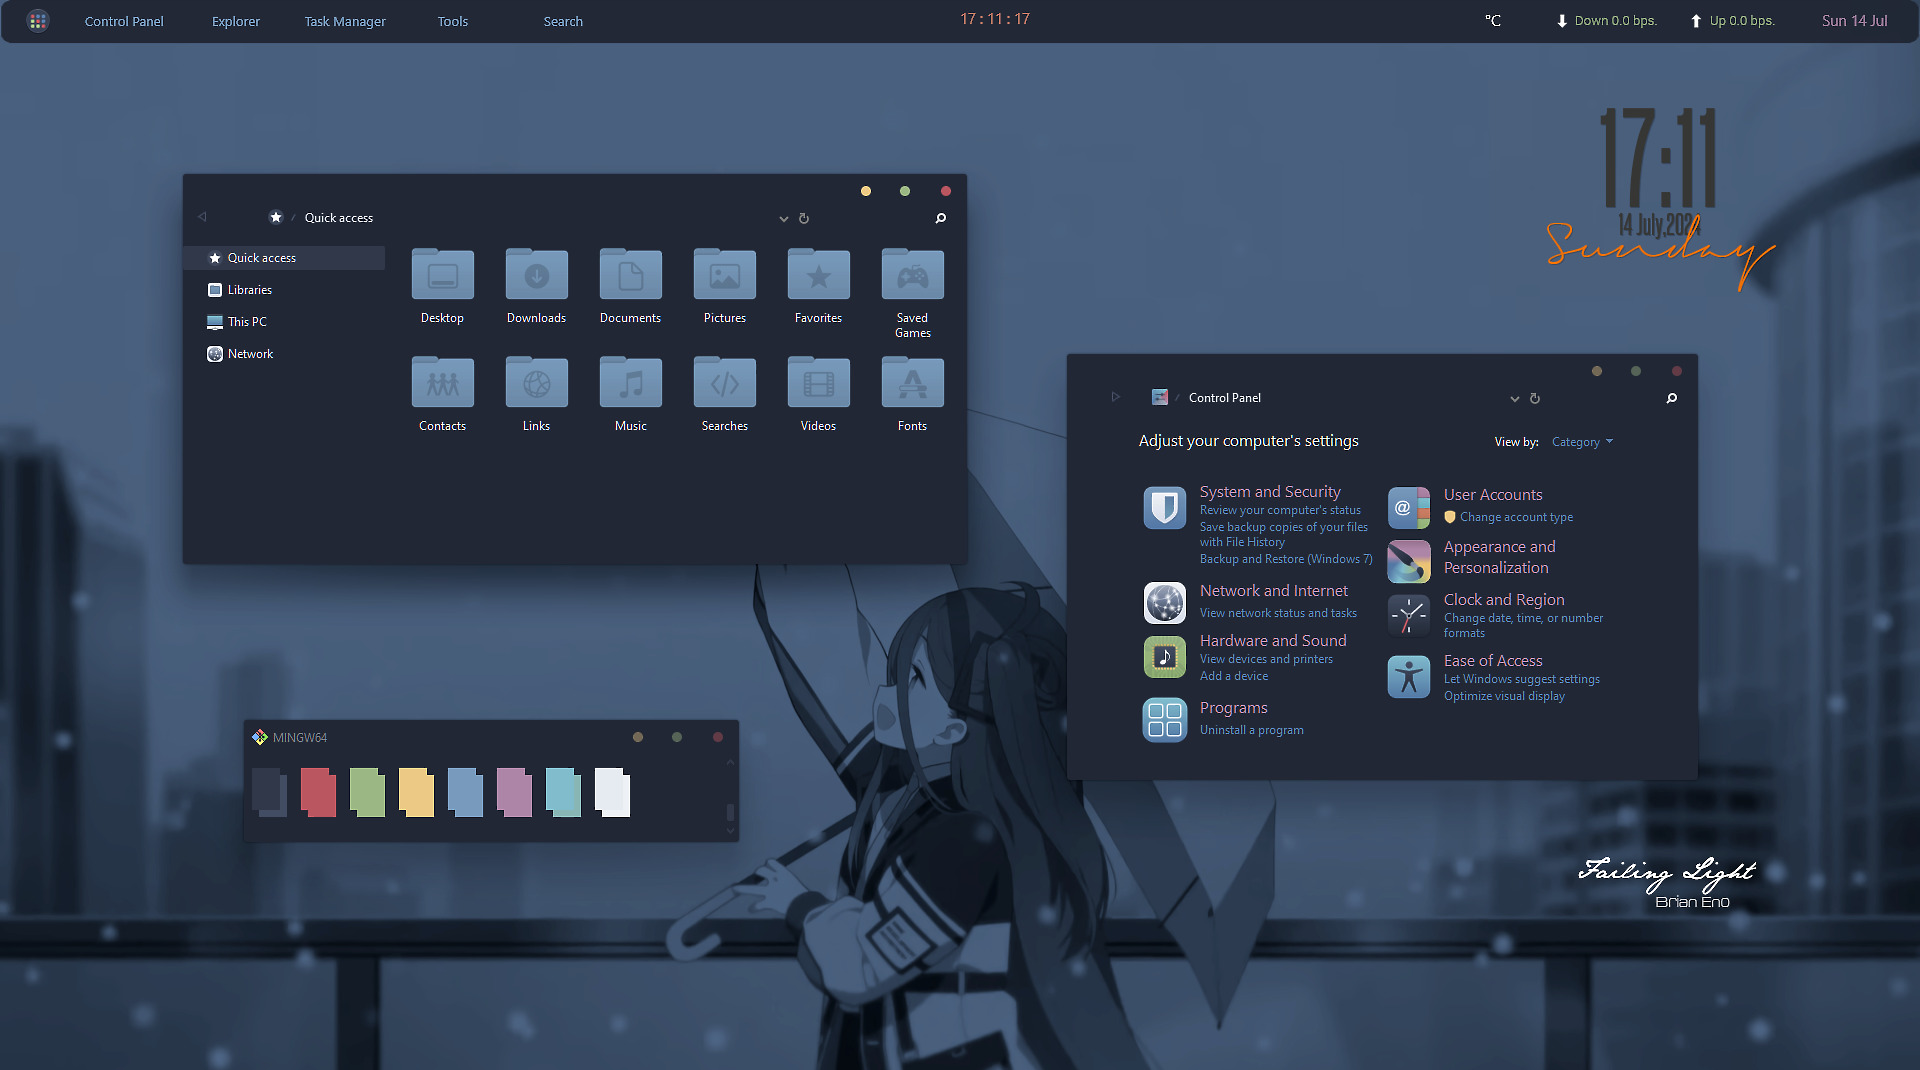The width and height of the screenshot is (1920, 1070).
Task: Open the Control Panel address bar dropdown arrow
Action: pos(1514,398)
